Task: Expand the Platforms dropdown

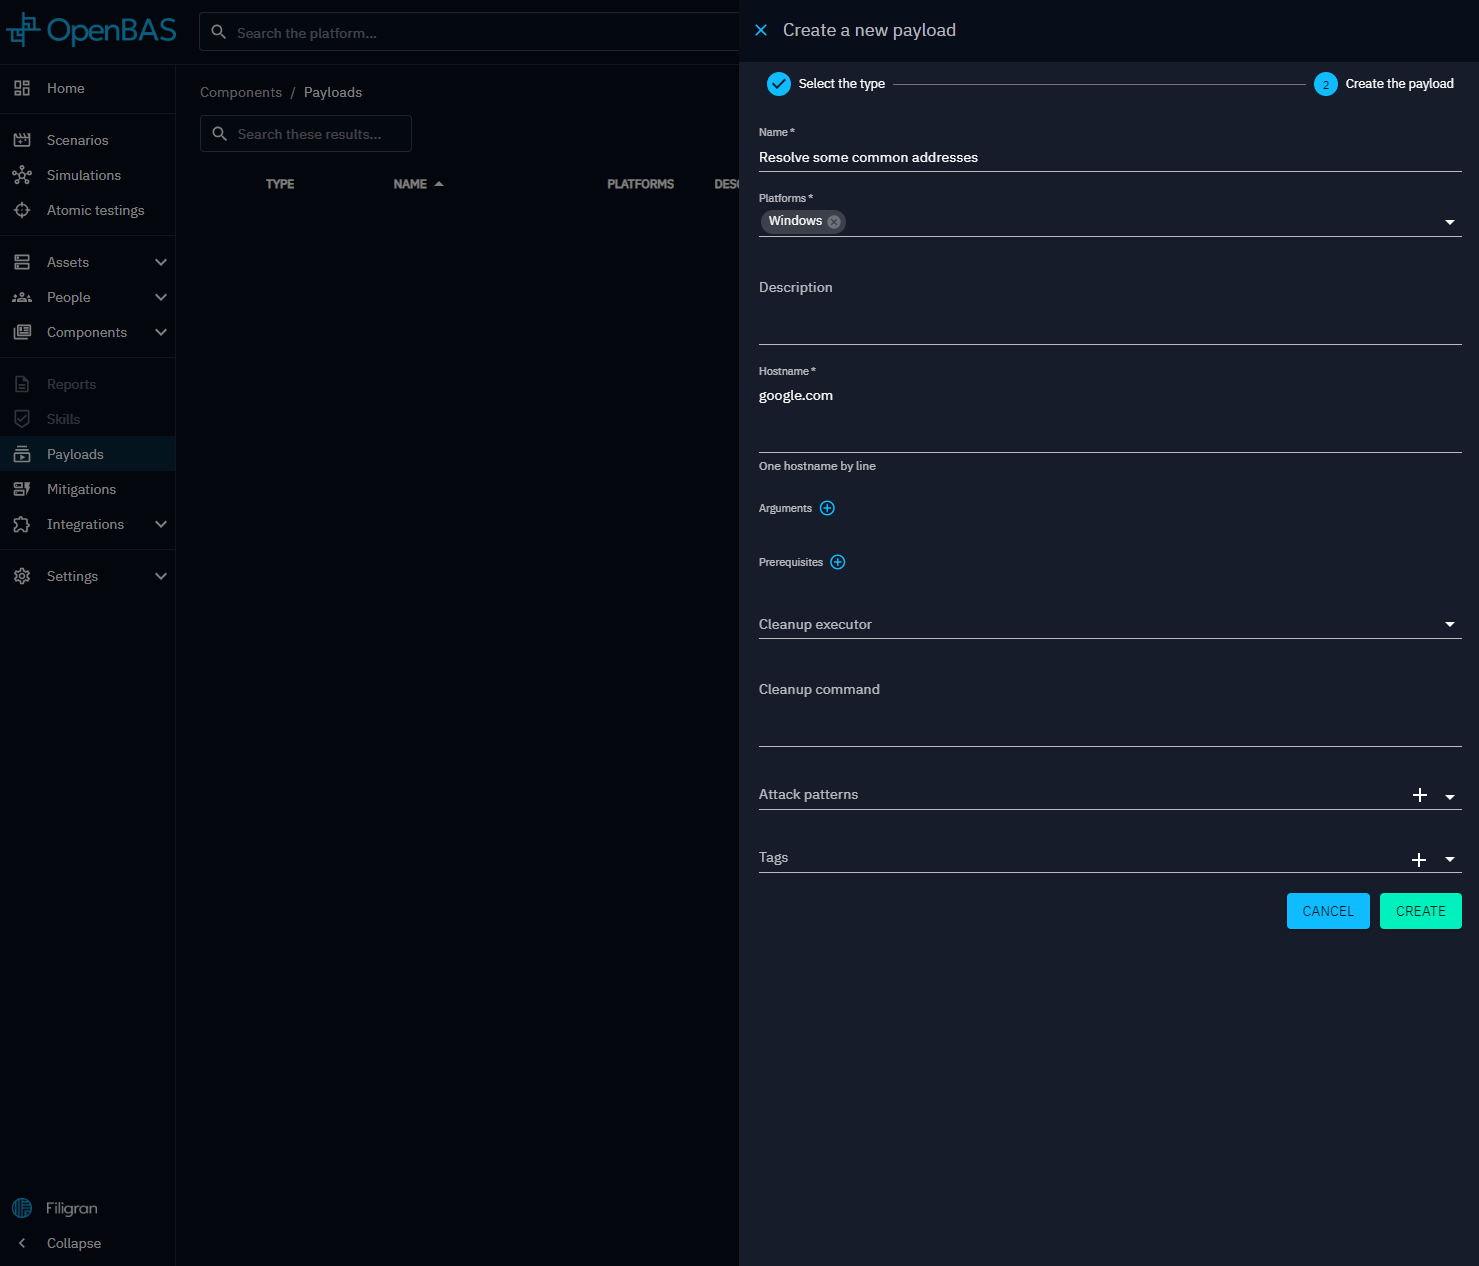Action: (x=1449, y=222)
